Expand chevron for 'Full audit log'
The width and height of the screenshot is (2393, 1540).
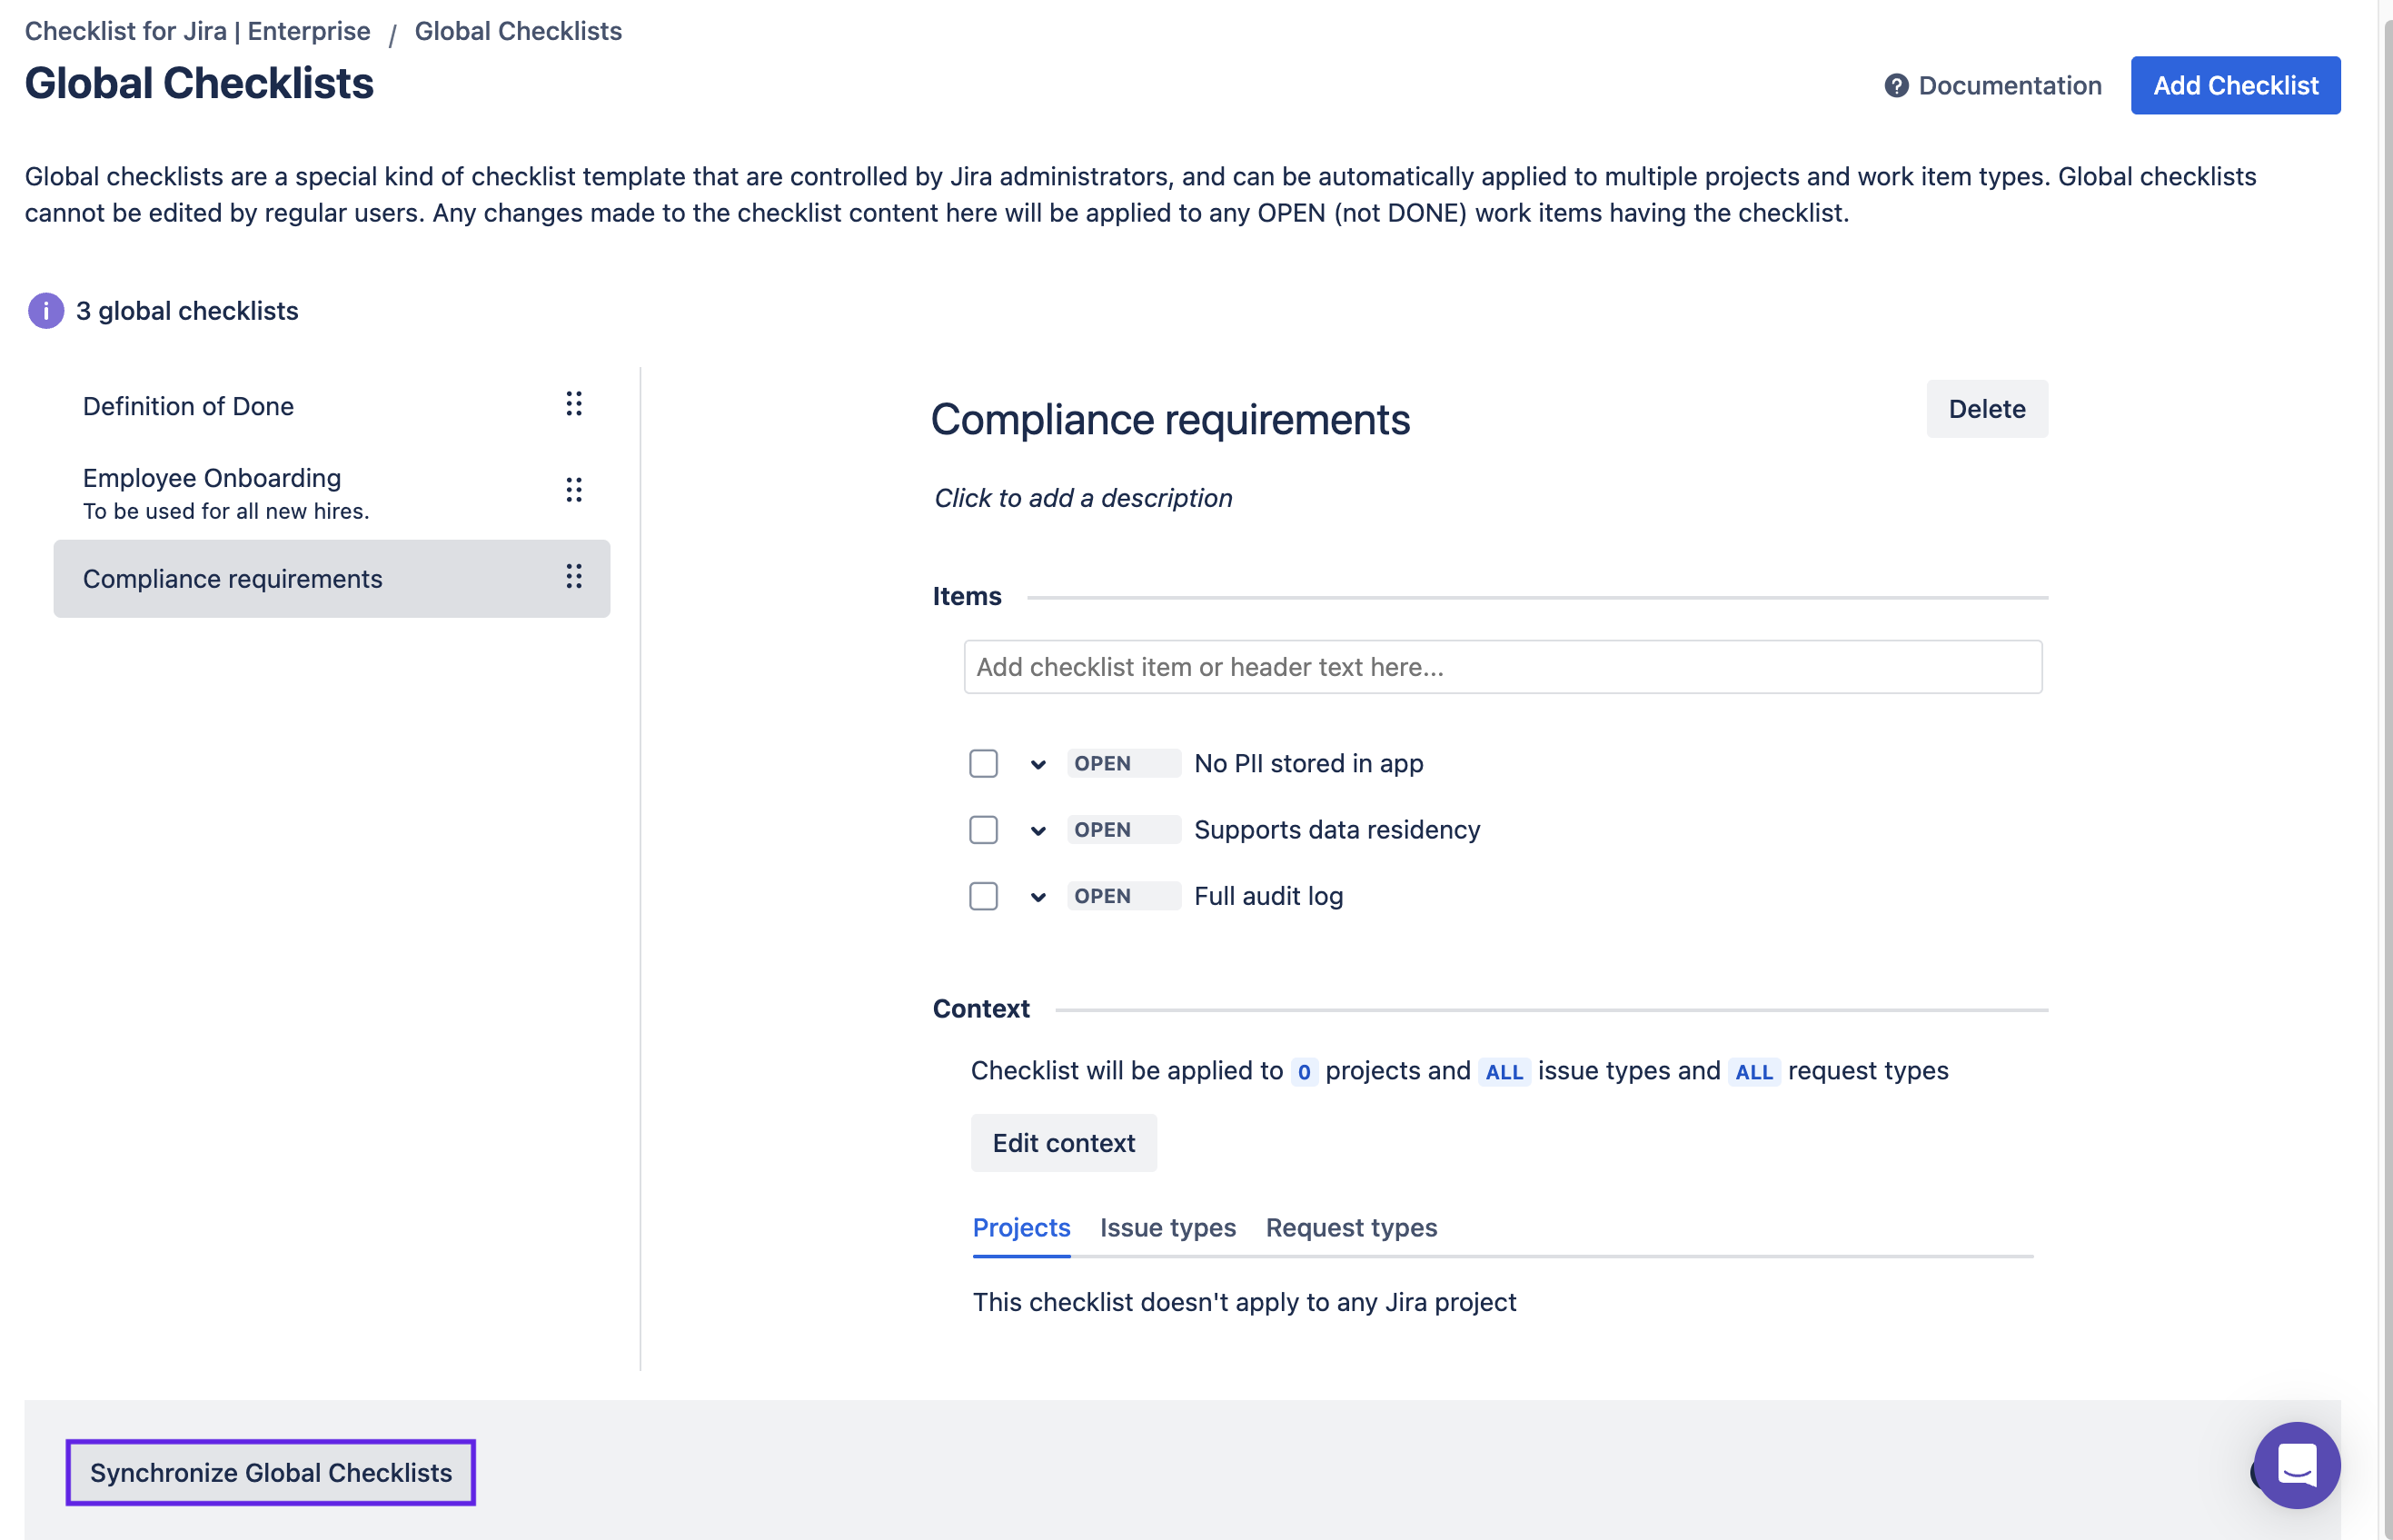1038,897
